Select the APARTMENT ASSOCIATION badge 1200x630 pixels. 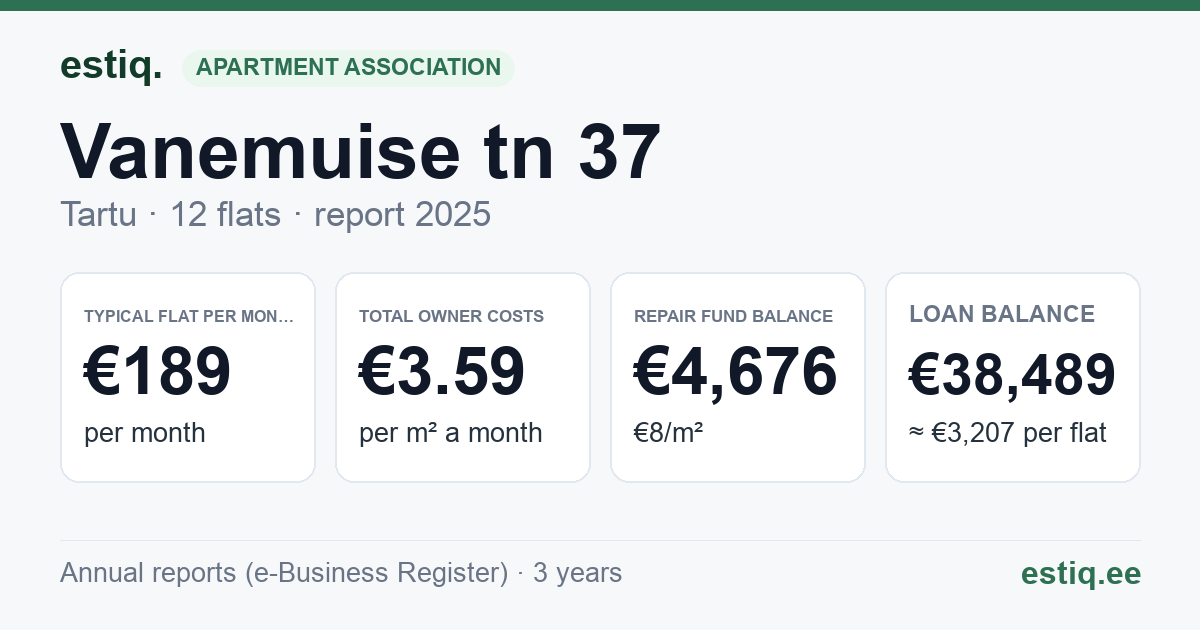[348, 68]
